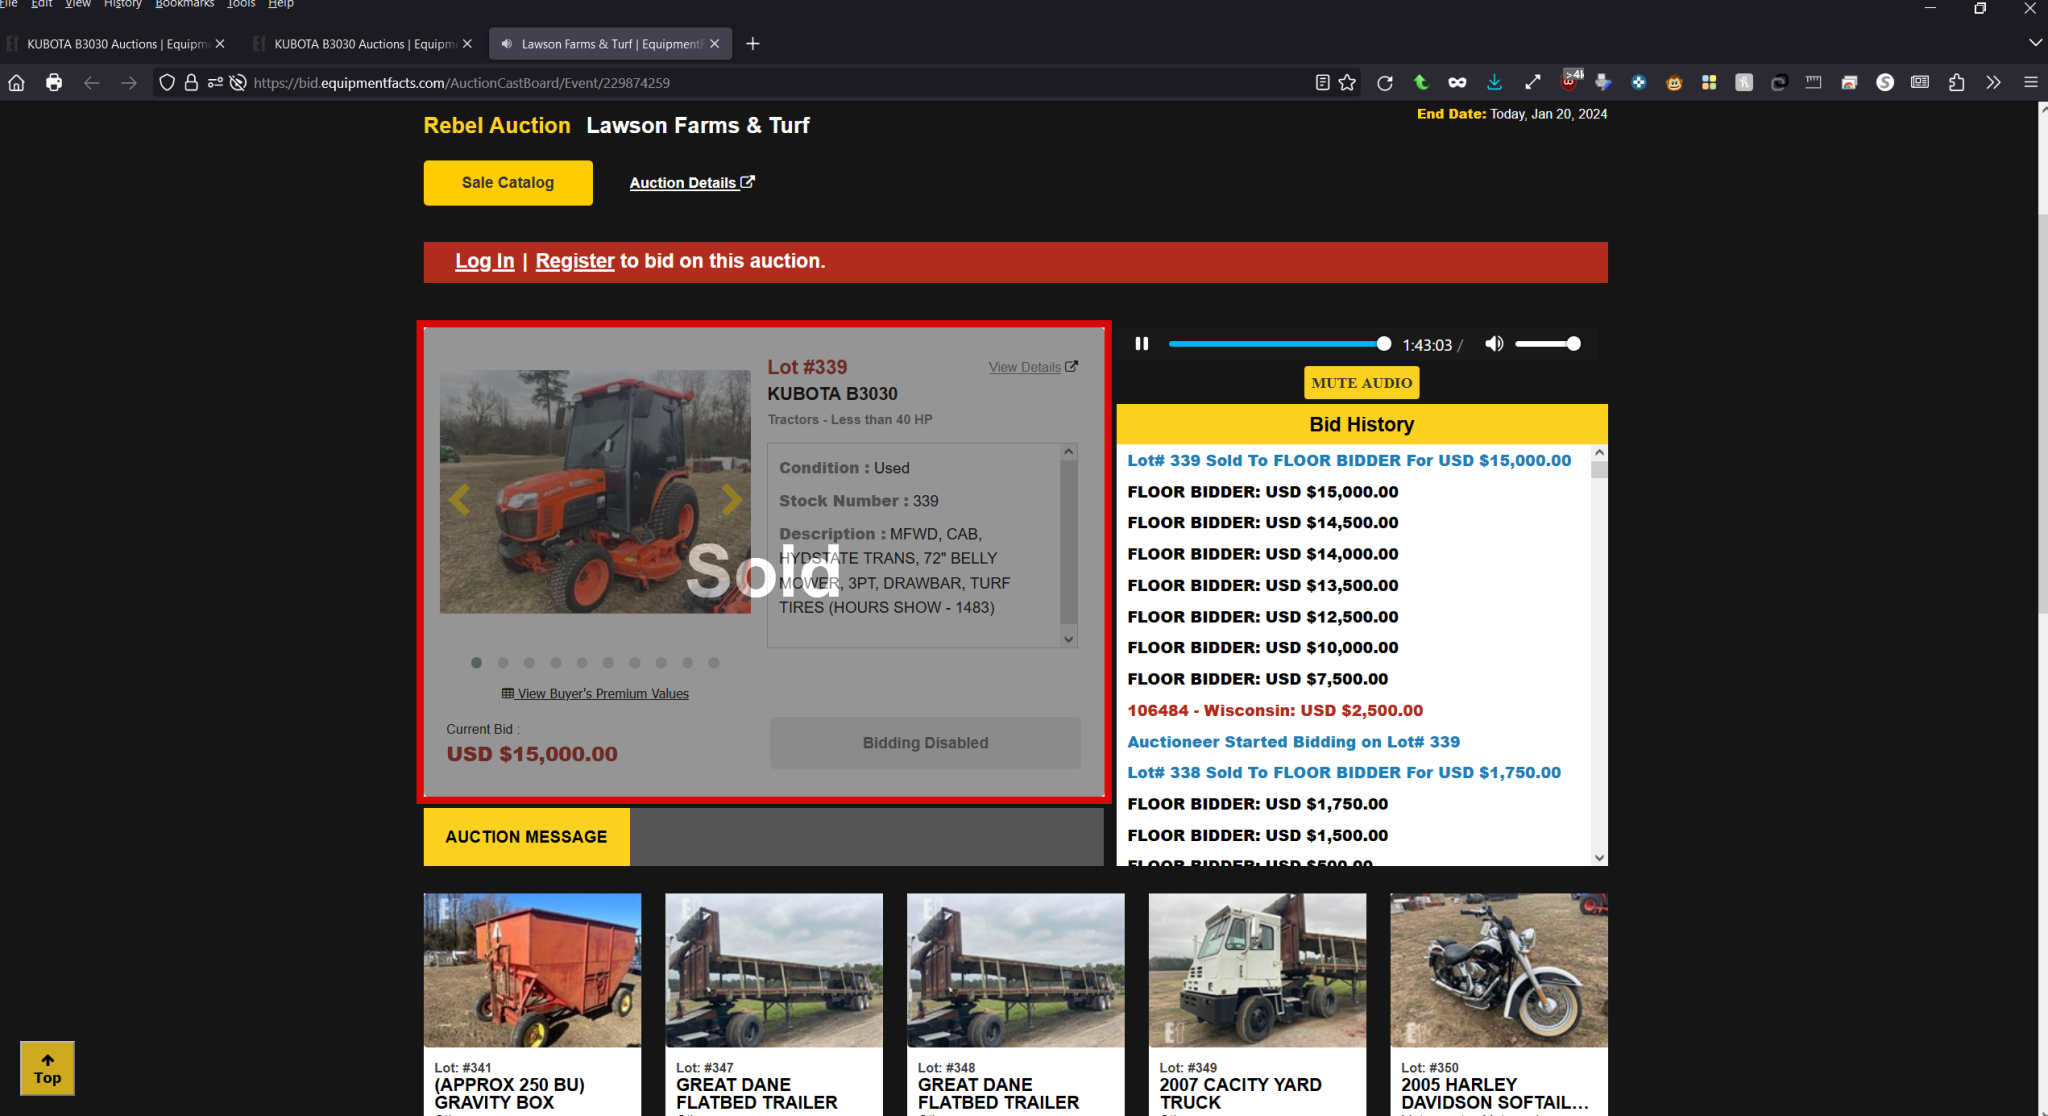Click the Back navigation arrow
This screenshot has height=1116, width=2048.
91,83
